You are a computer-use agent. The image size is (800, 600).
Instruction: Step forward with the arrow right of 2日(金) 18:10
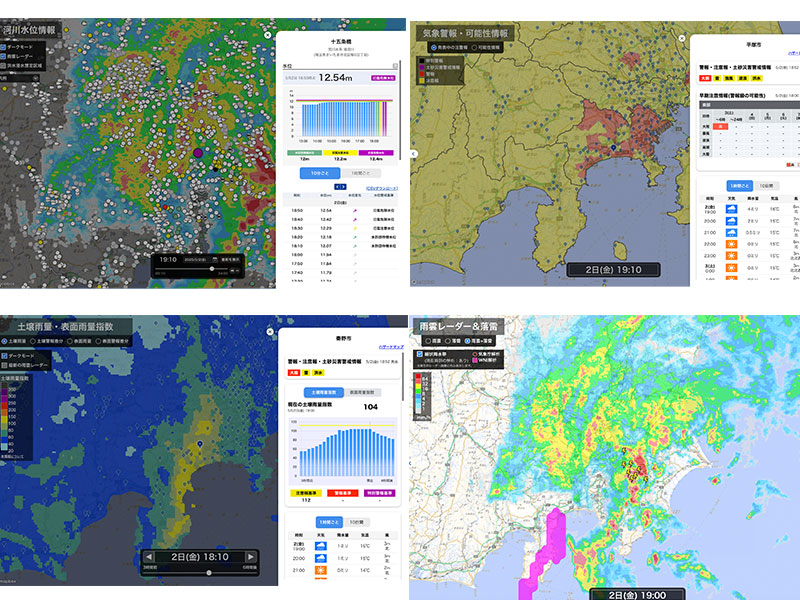251,557
